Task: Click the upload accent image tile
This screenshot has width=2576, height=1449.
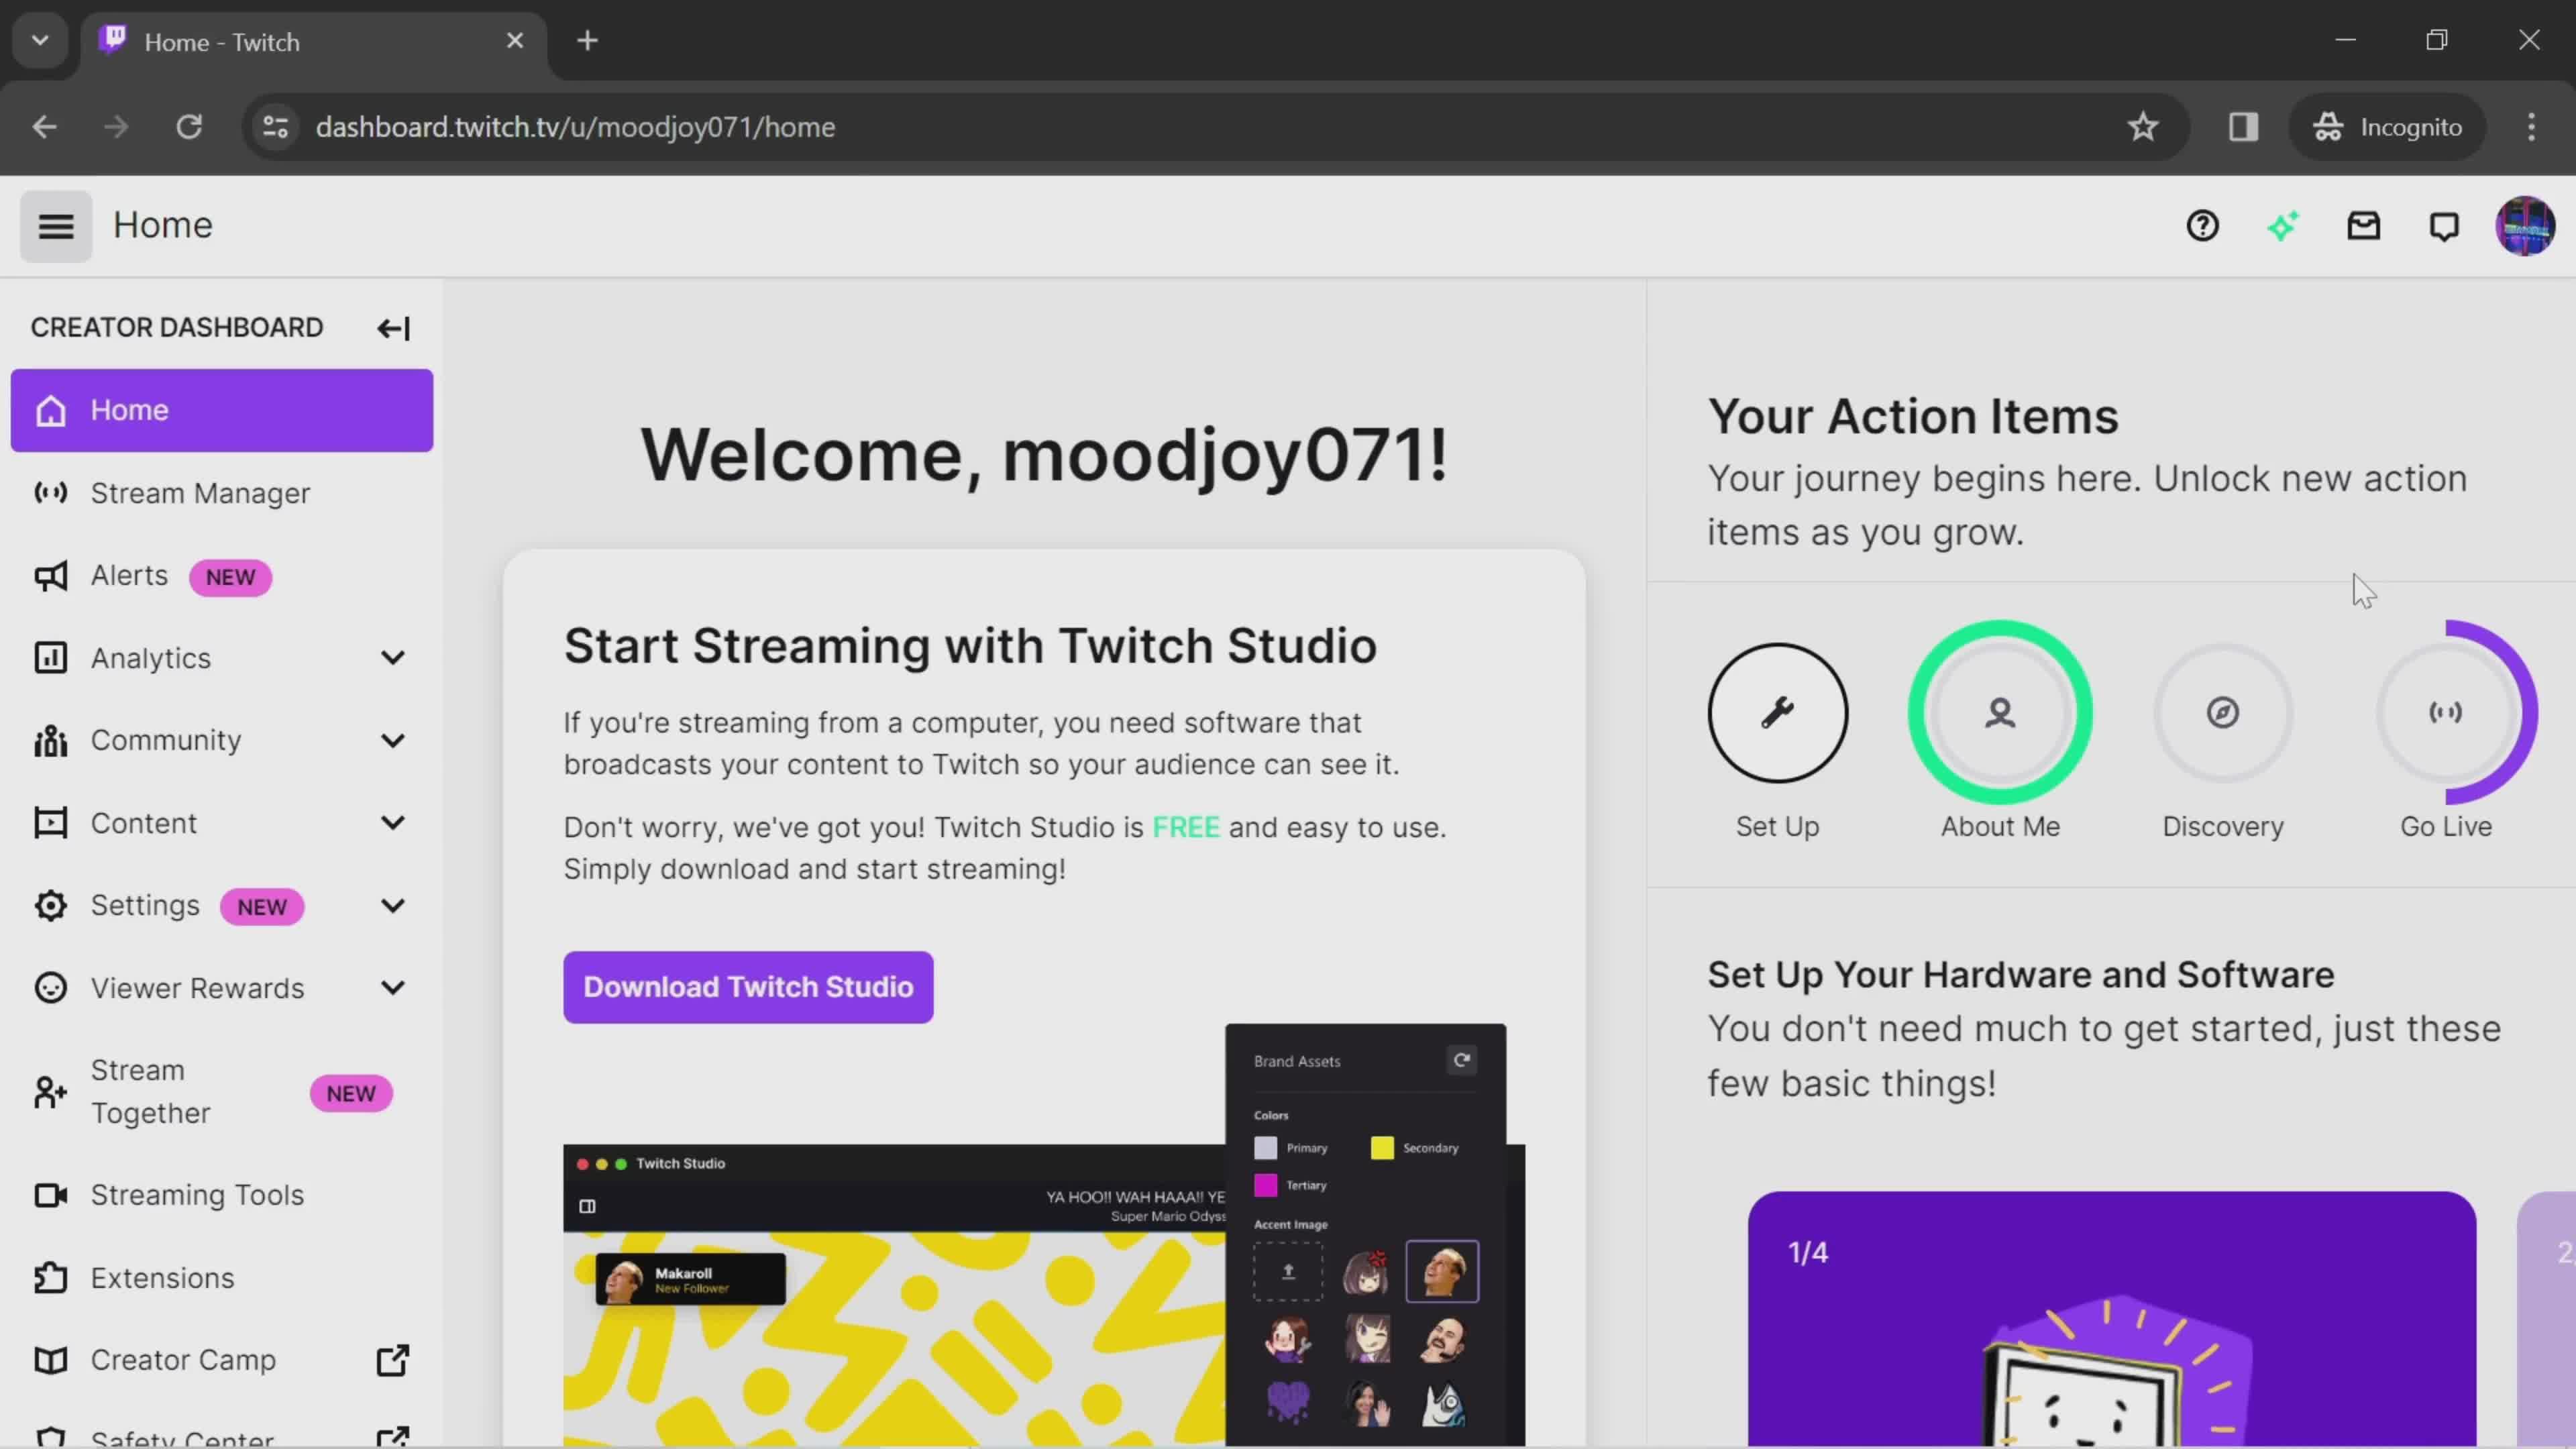Action: [1288, 1271]
